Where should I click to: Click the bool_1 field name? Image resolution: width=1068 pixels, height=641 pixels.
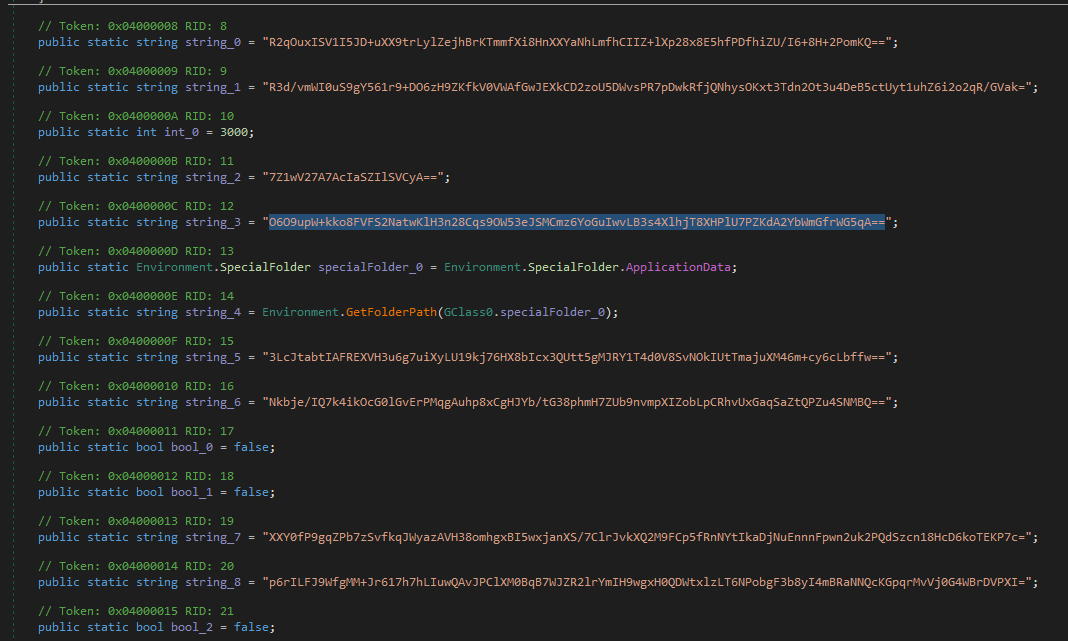pos(191,492)
